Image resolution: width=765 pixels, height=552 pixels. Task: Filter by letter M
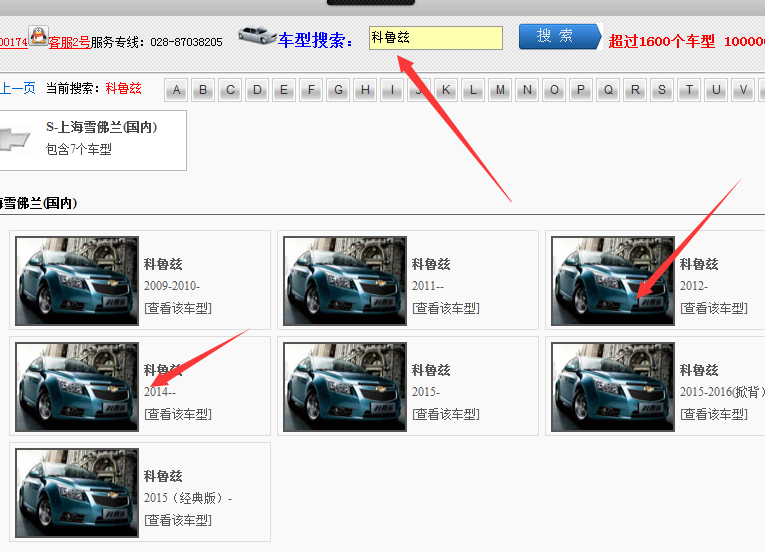(x=500, y=90)
